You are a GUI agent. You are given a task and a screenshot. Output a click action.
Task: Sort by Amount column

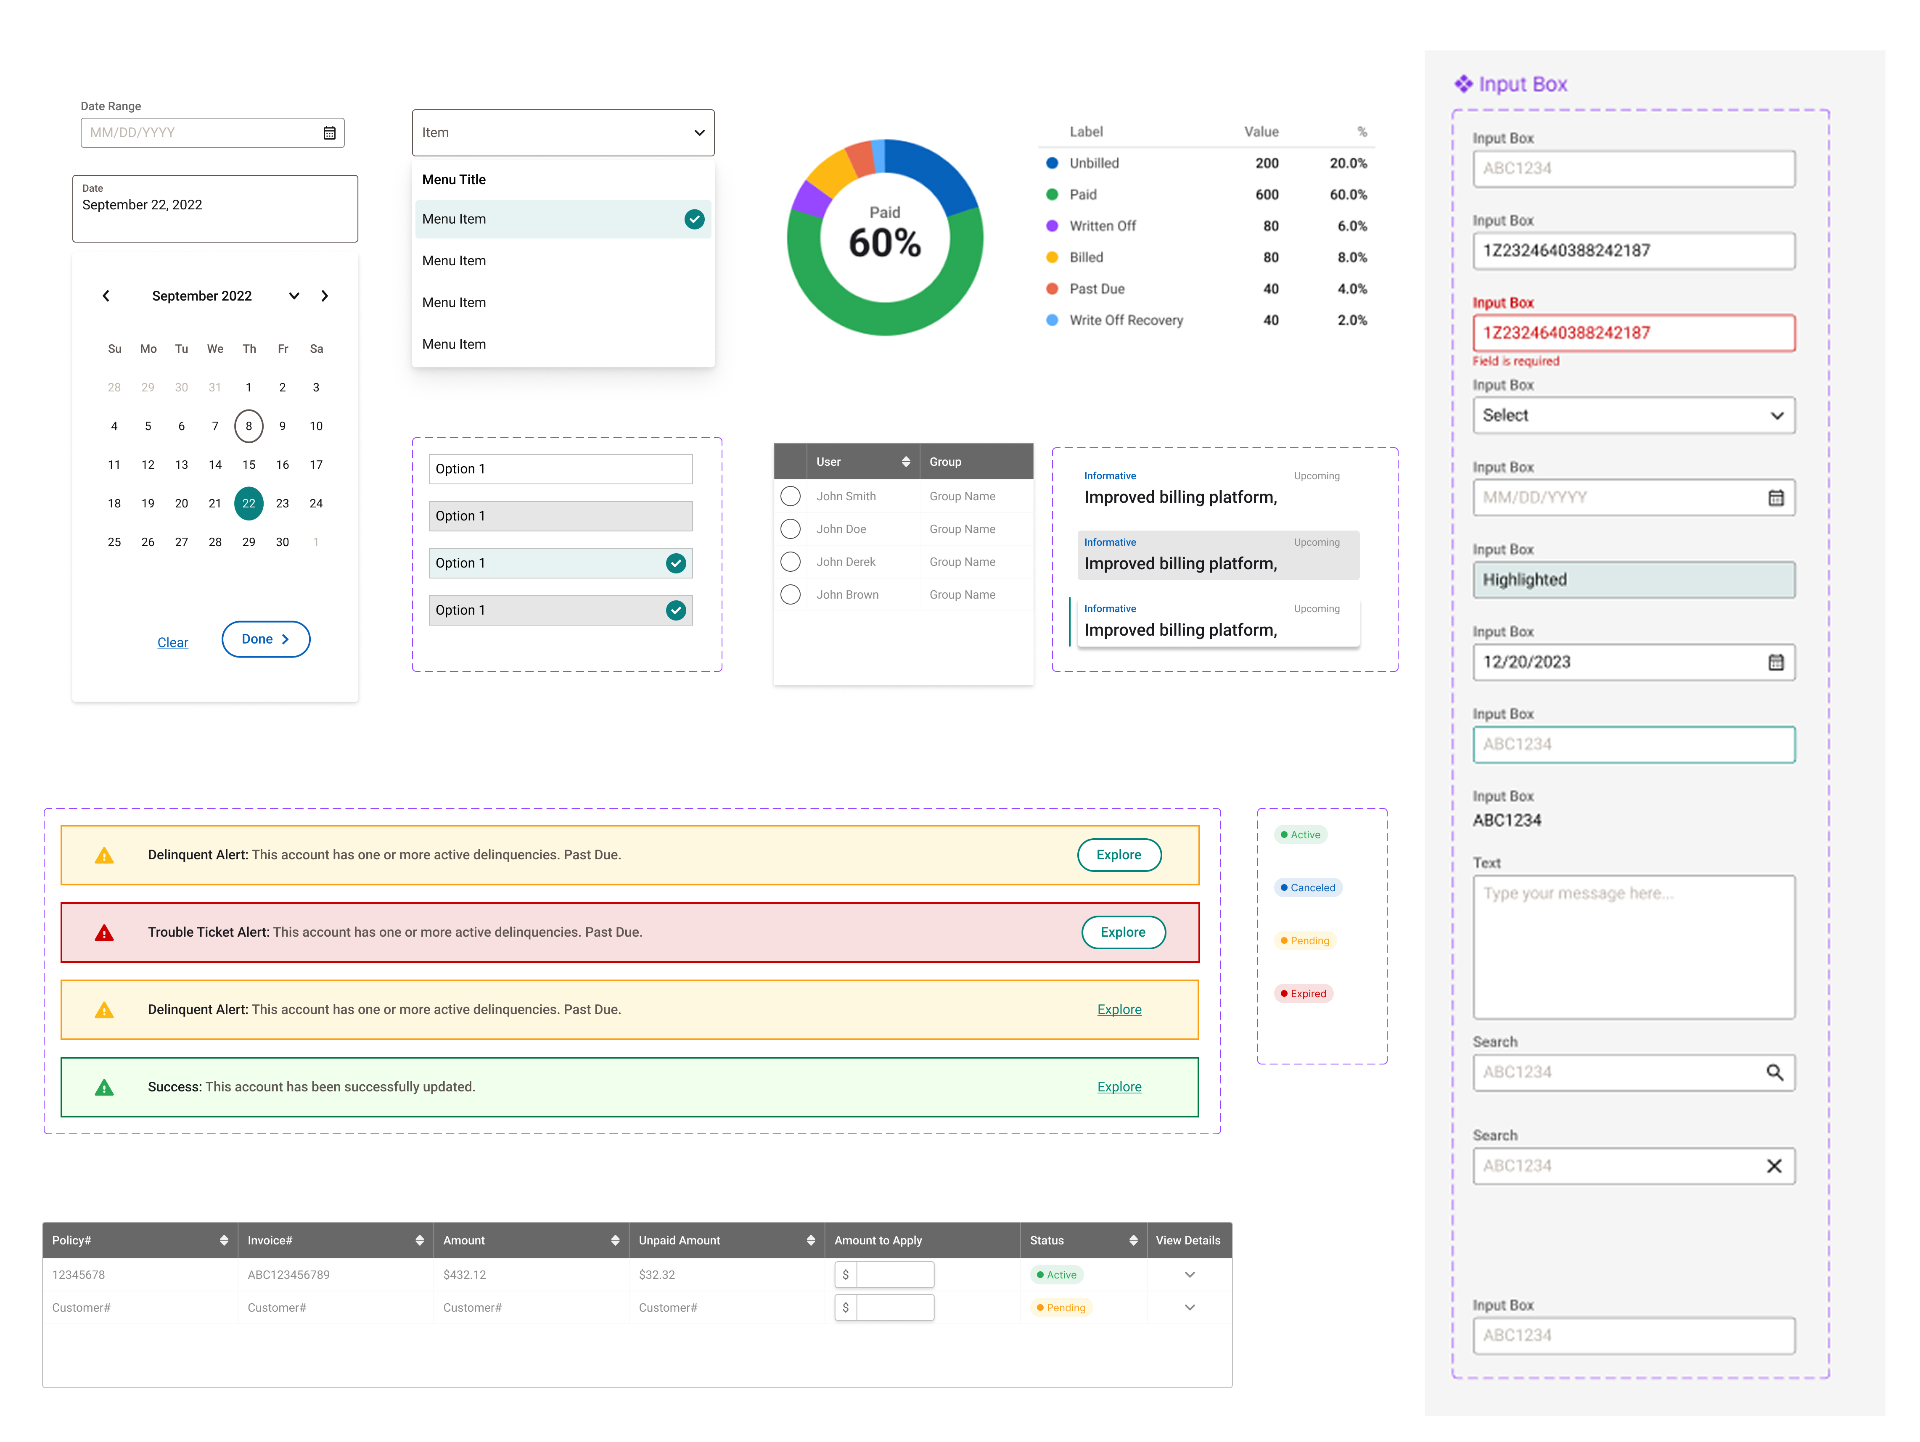(x=615, y=1241)
